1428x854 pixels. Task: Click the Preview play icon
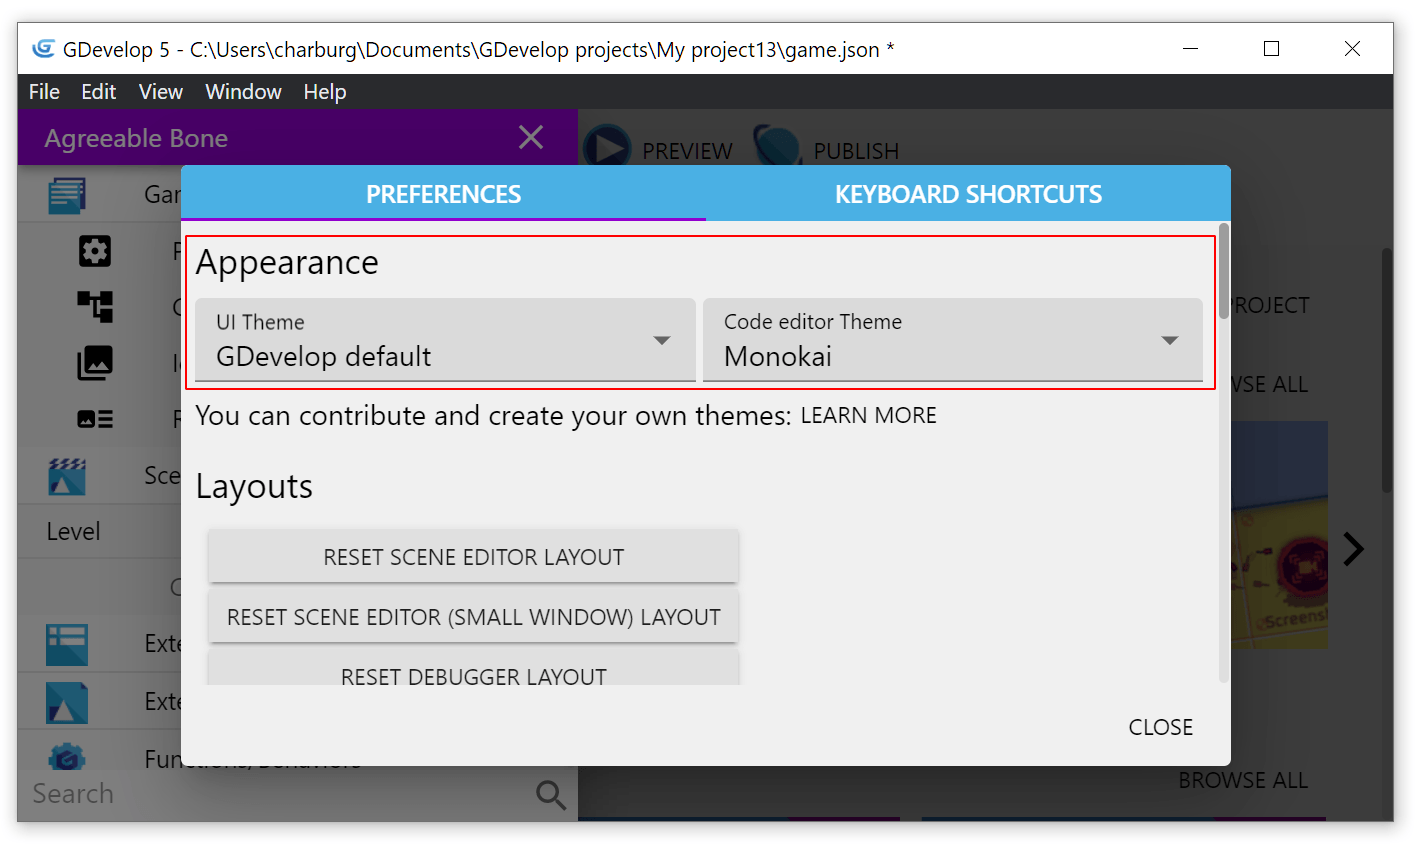[606, 147]
